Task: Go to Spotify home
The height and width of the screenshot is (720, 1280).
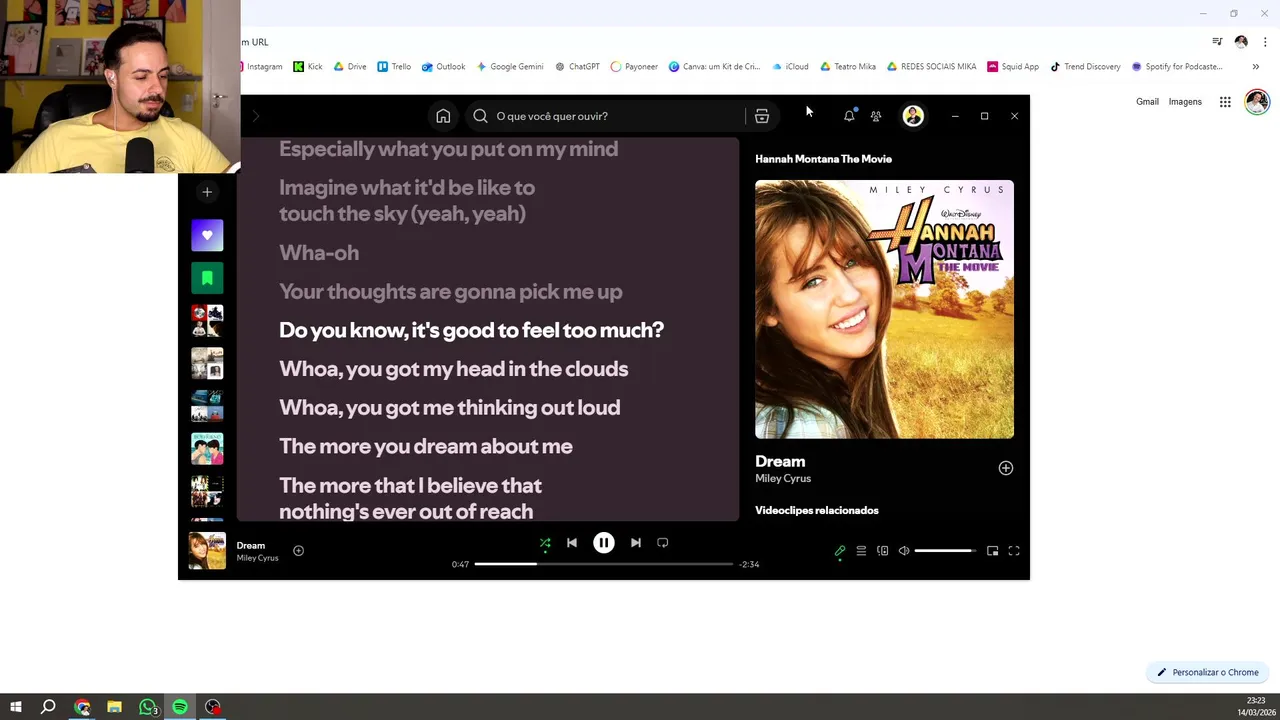Action: click(x=443, y=116)
